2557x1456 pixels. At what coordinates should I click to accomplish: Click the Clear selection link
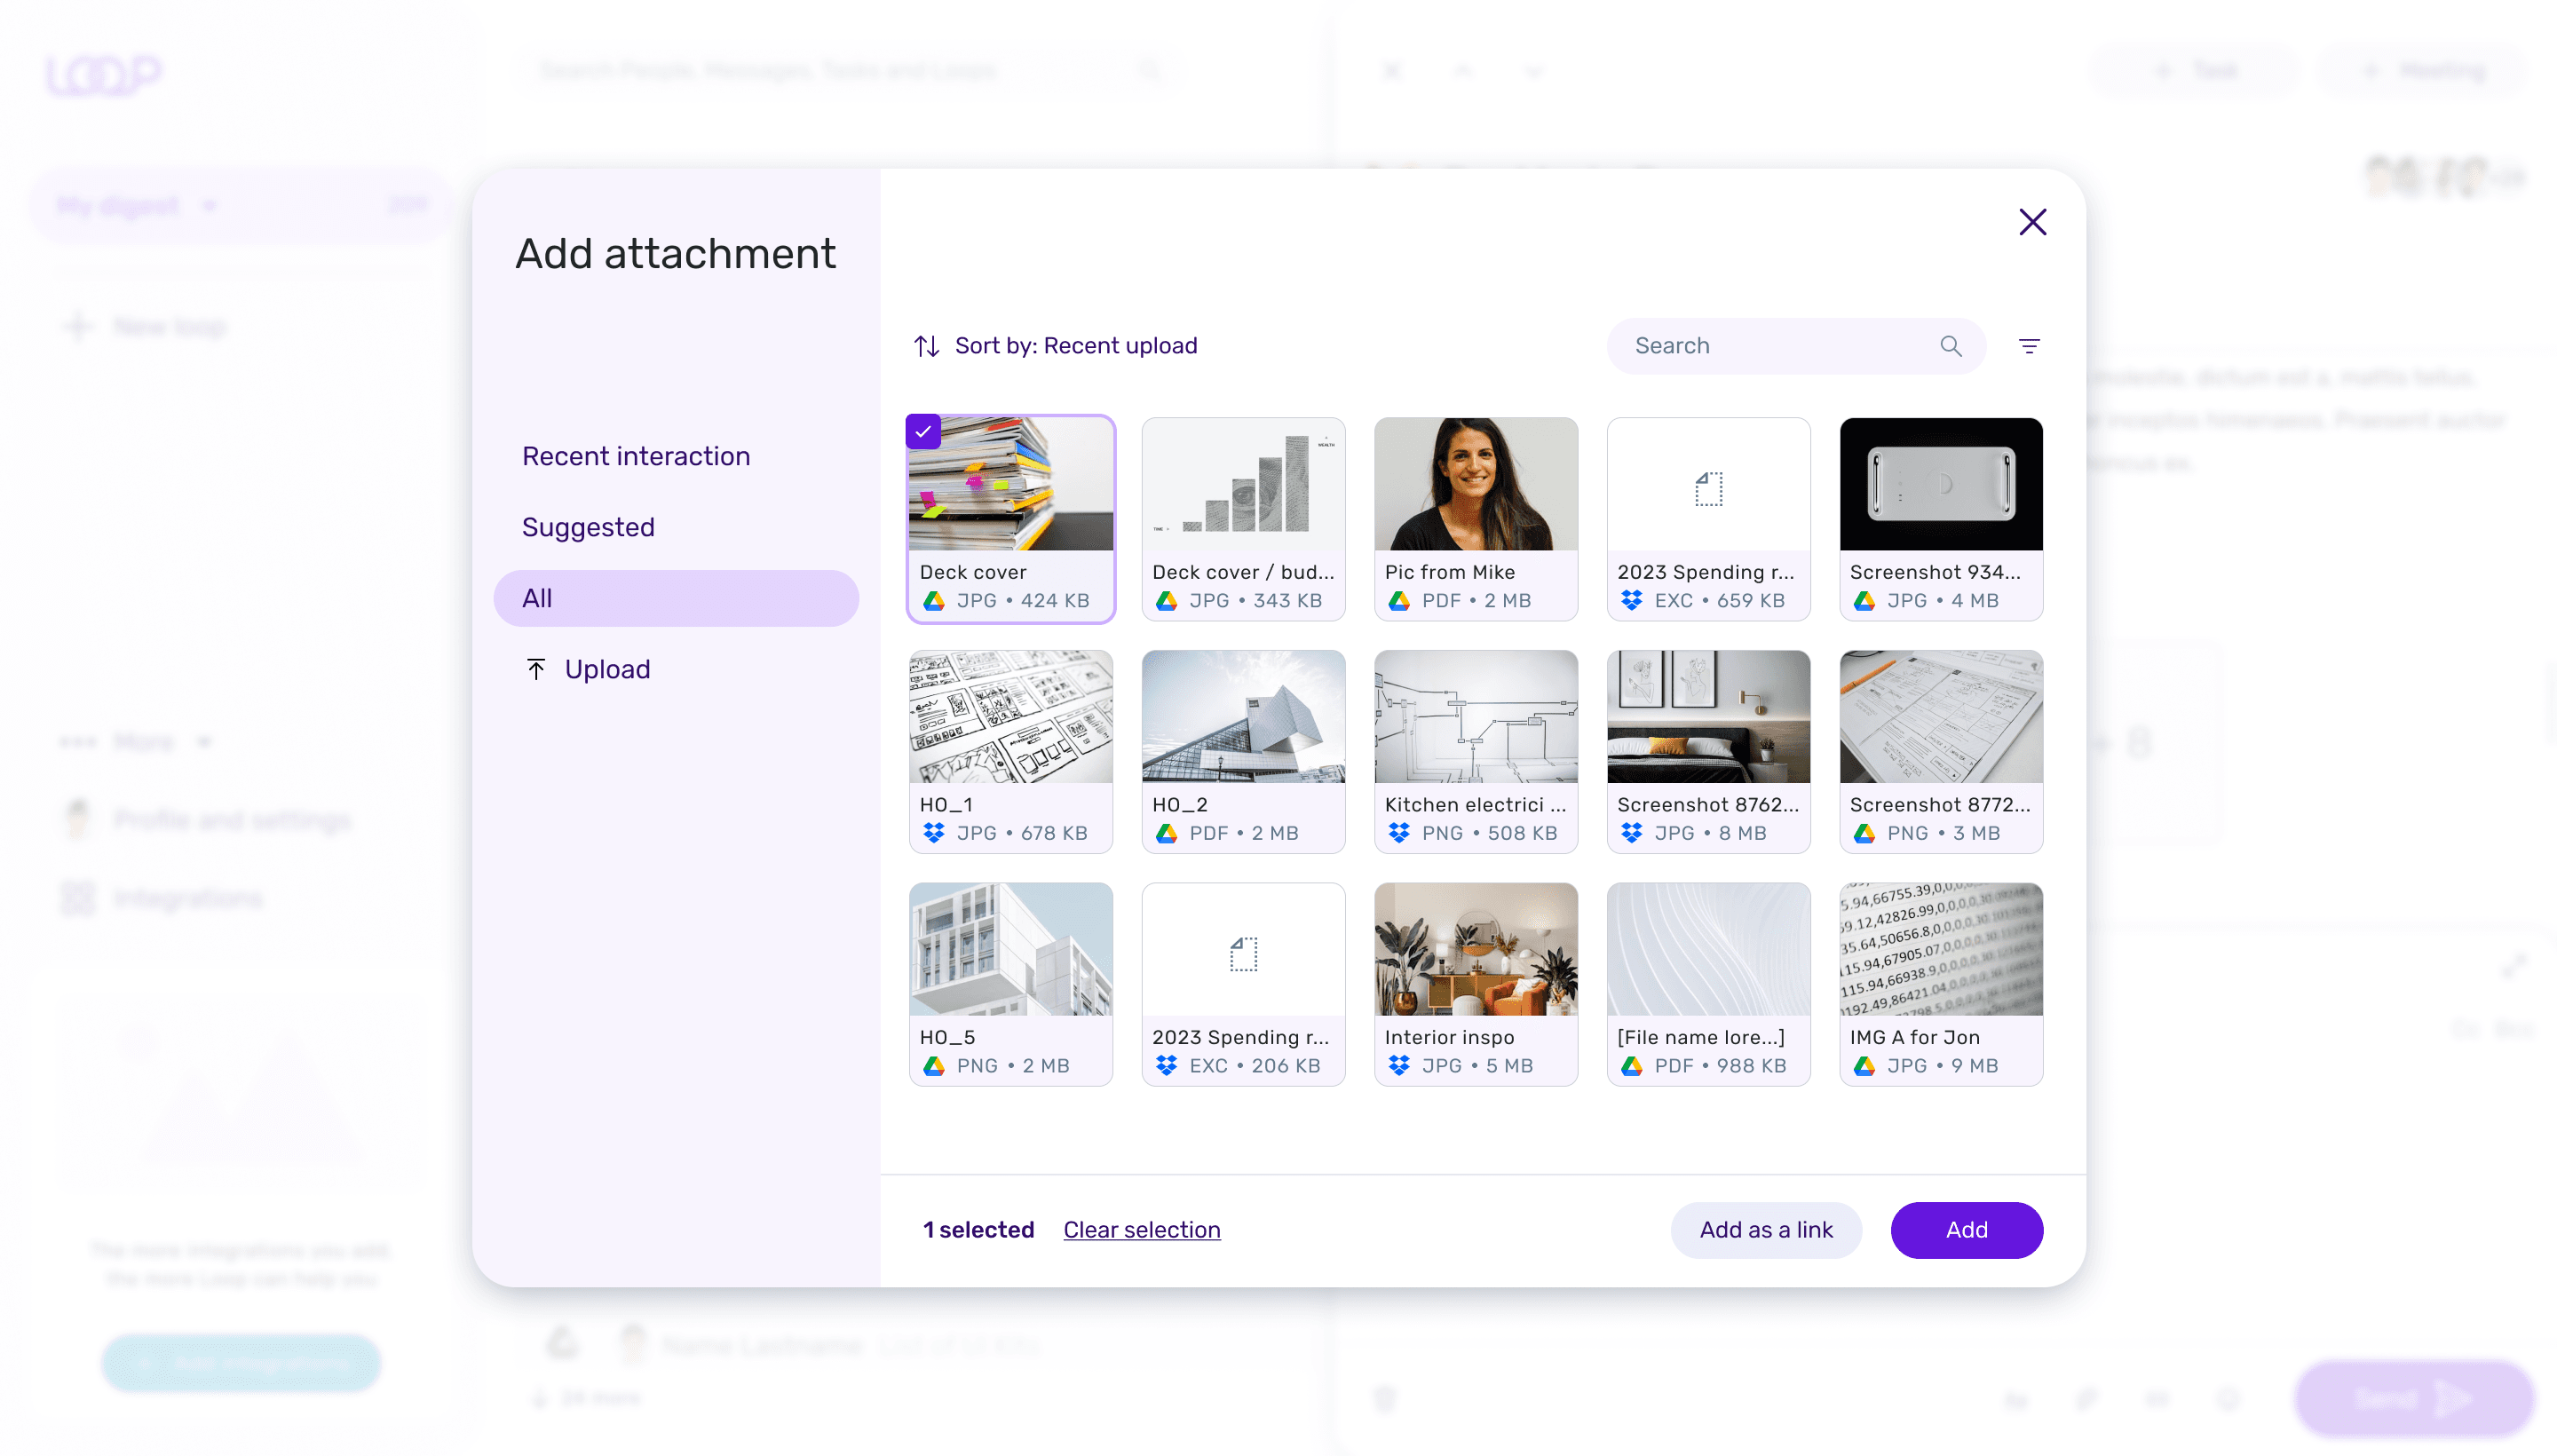(x=1141, y=1229)
